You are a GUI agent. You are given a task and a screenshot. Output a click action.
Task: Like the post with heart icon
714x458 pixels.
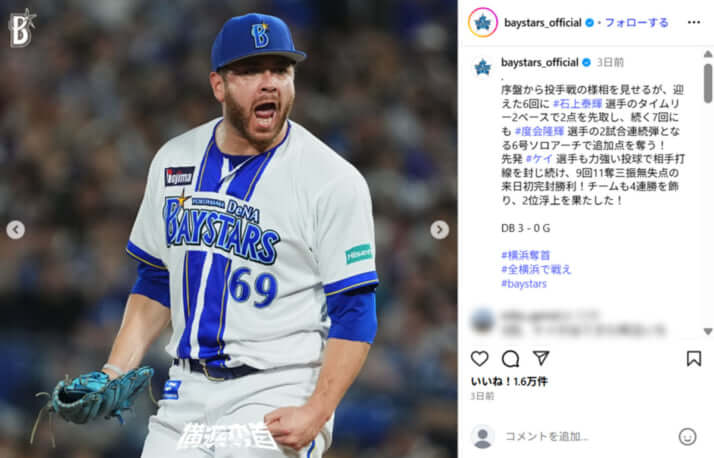coord(479,359)
